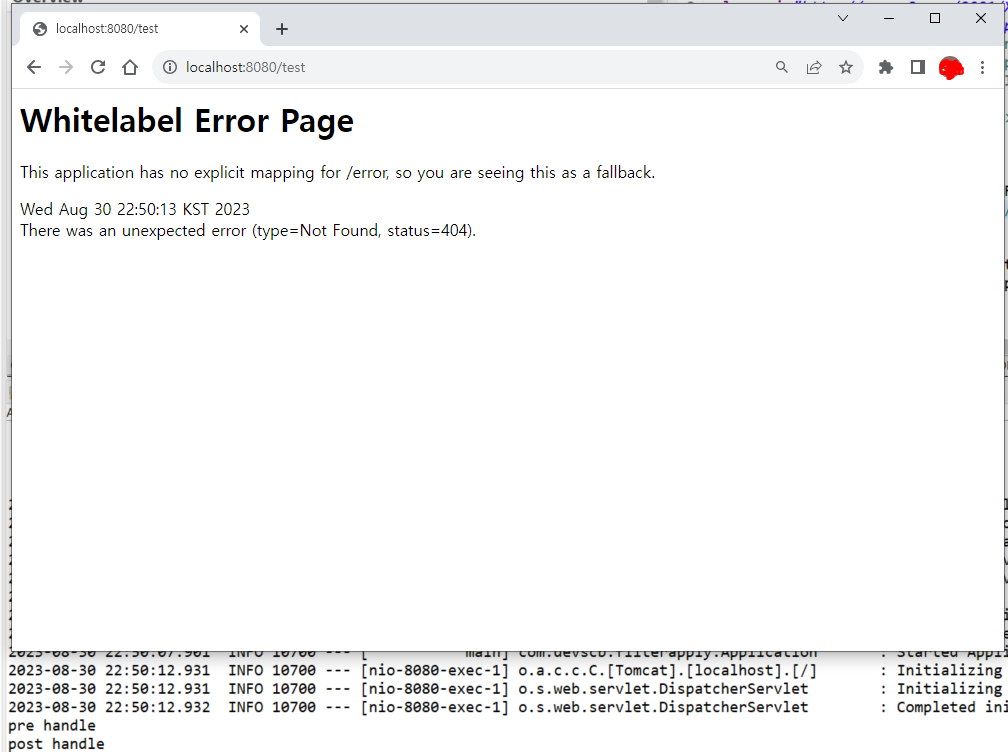Viewport: 1008px width, 752px height.
Task: Maximize the Chrome window
Action: (935, 18)
